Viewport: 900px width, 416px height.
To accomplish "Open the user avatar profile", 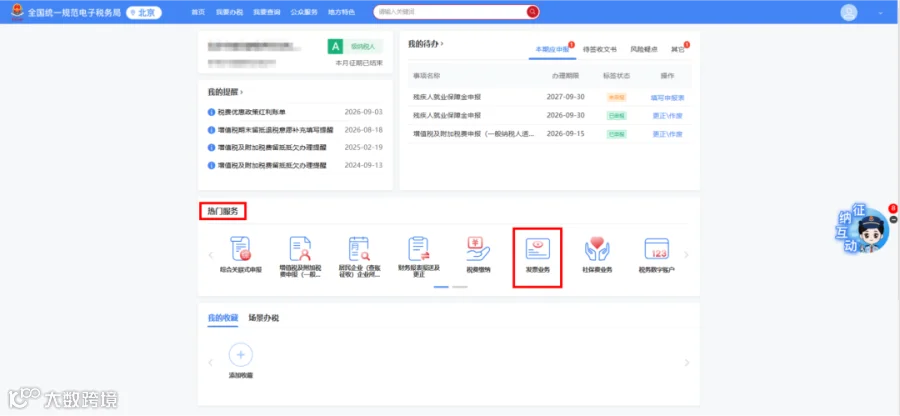I will point(848,13).
